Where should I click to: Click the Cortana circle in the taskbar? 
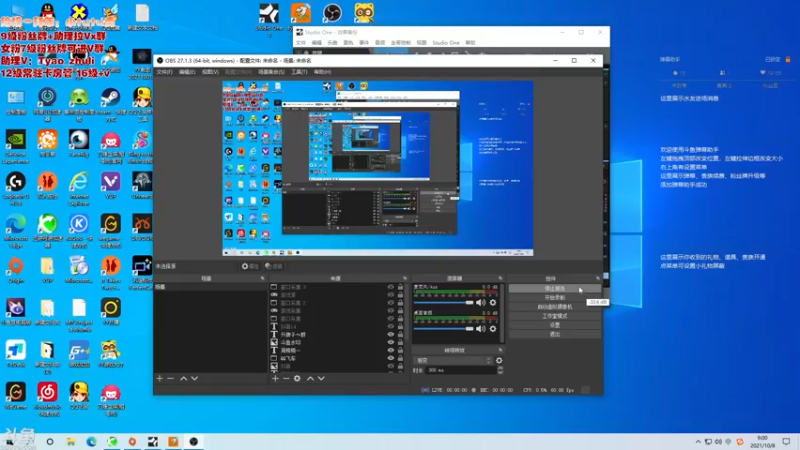(x=49, y=442)
